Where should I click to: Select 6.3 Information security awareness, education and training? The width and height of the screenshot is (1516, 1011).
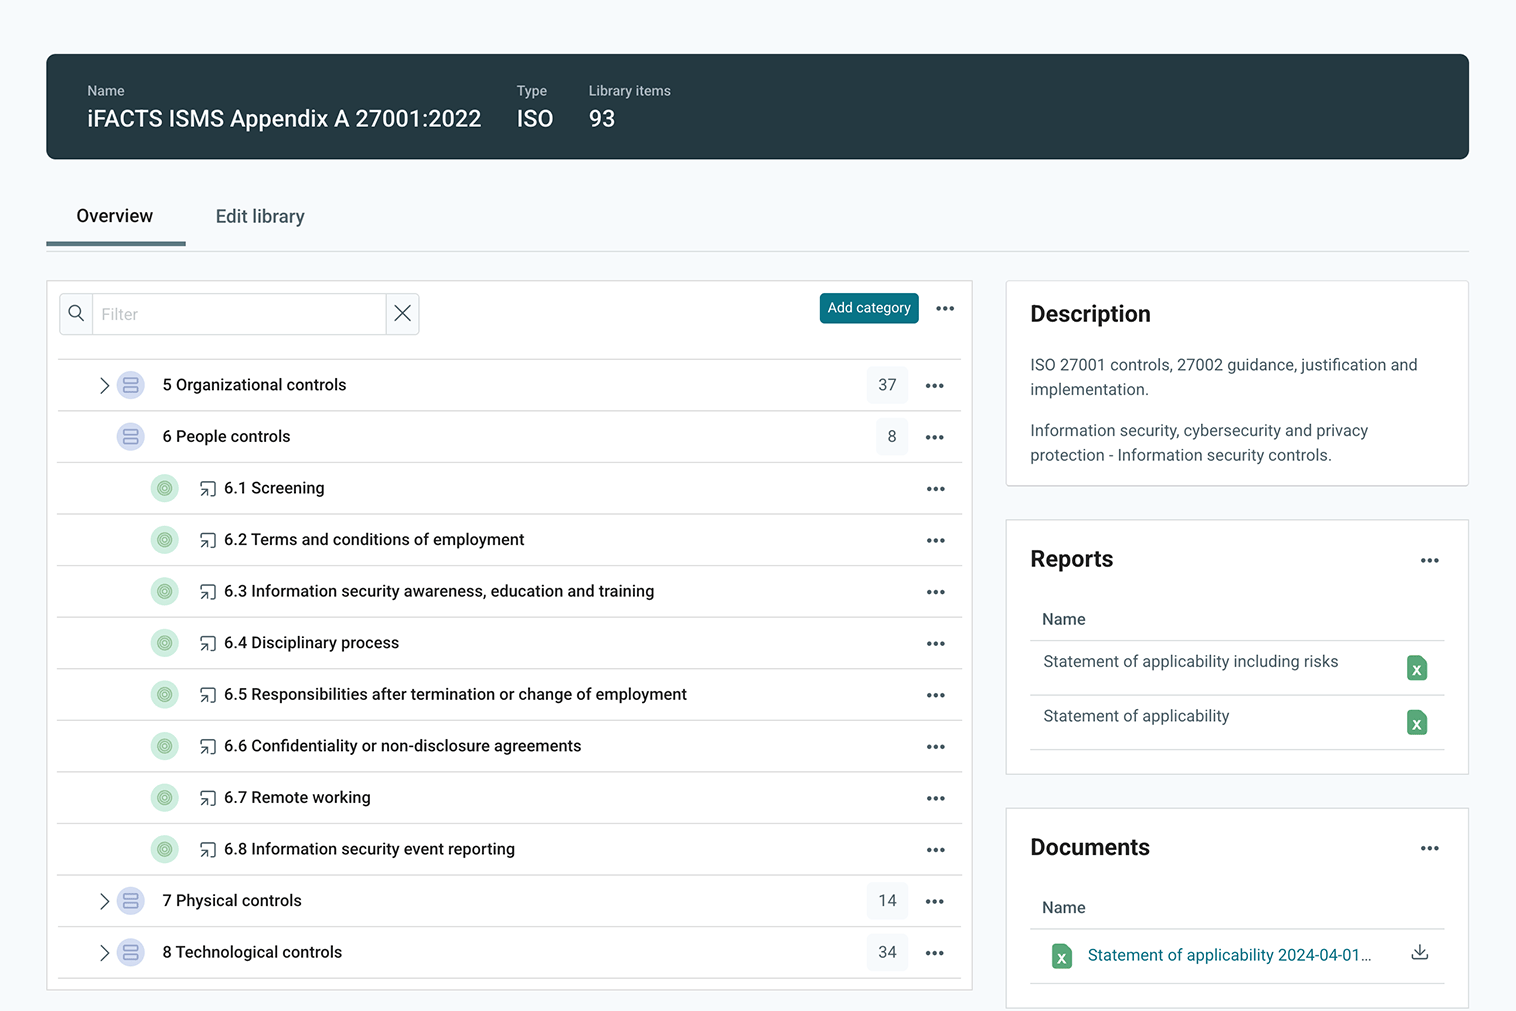tap(438, 591)
